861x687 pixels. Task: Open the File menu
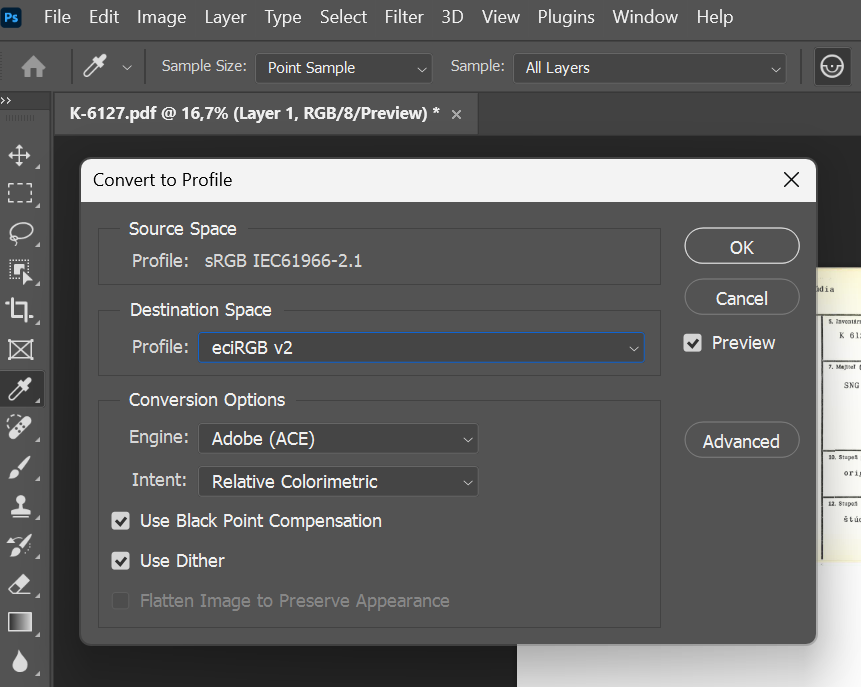[57, 17]
